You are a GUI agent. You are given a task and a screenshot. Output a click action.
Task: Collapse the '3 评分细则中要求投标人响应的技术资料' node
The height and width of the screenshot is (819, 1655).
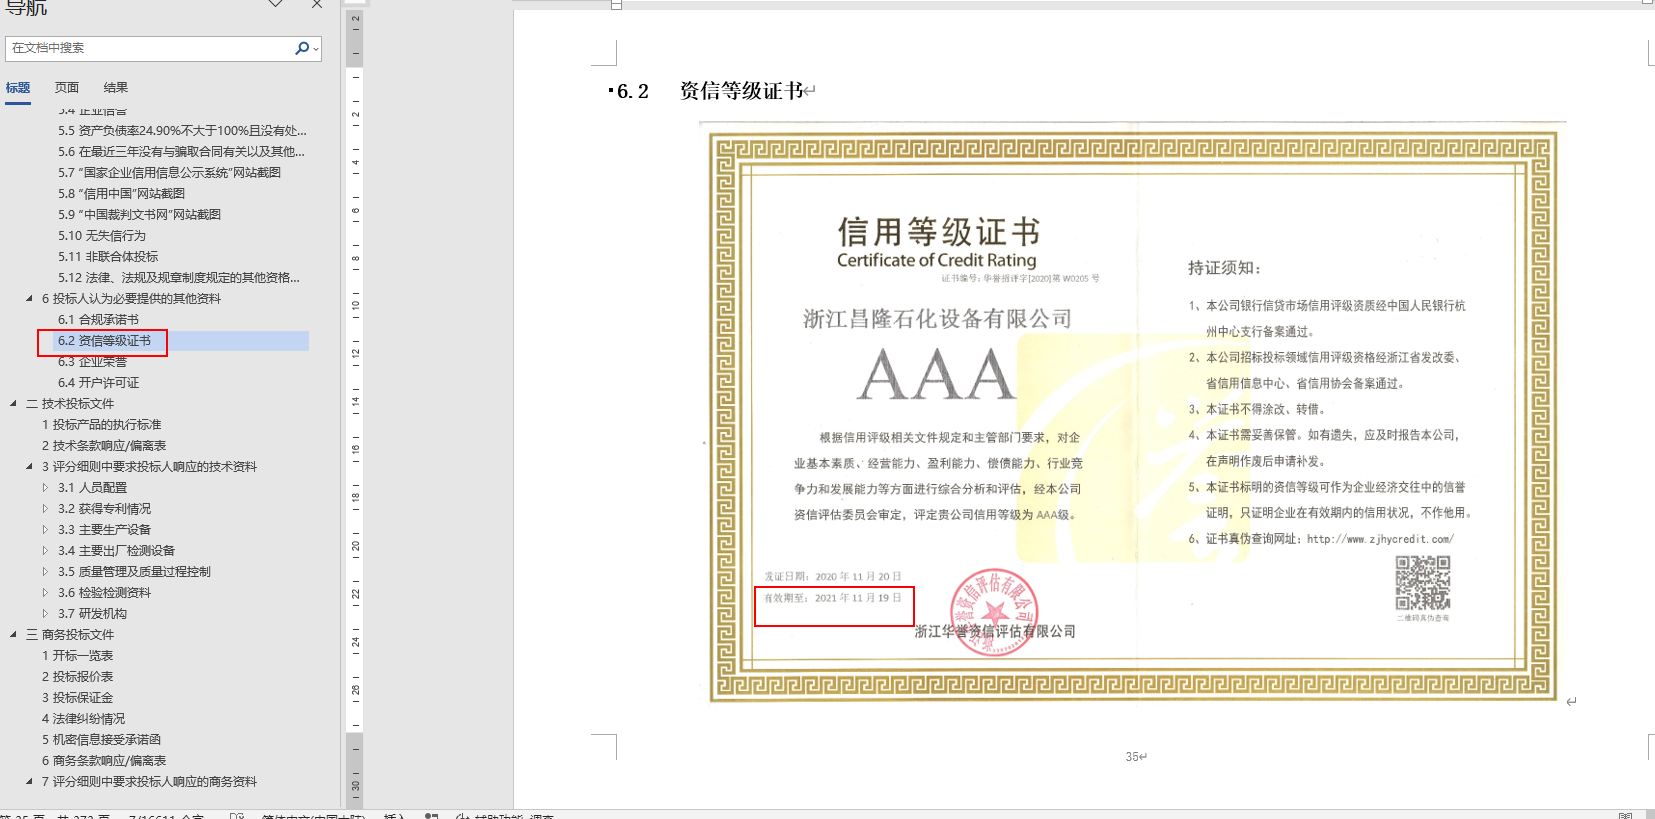pos(29,467)
